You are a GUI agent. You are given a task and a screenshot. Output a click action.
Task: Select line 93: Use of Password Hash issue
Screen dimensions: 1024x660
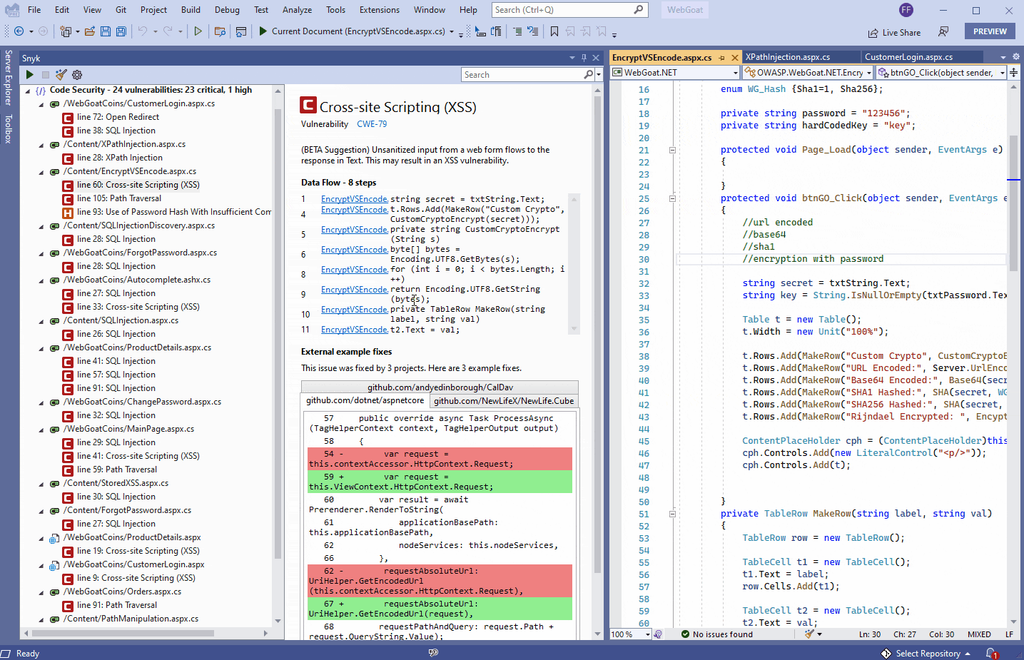point(167,212)
